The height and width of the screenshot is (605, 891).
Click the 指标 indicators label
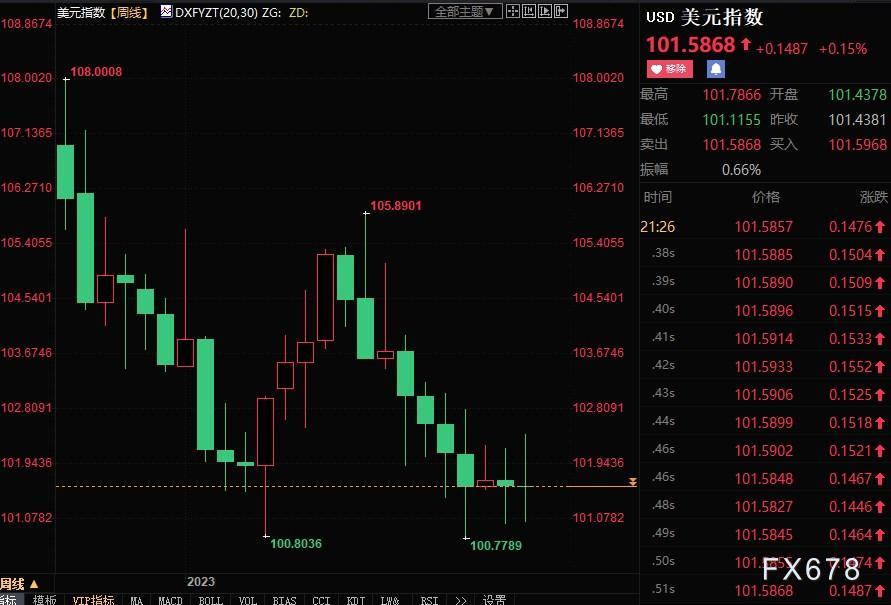[10, 600]
